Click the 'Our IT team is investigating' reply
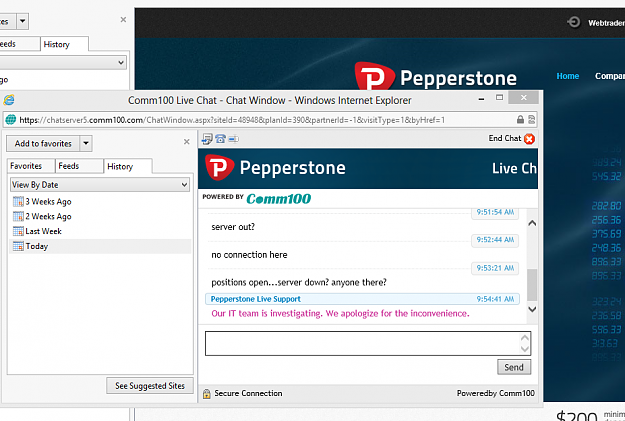625x421 pixels. coord(340,314)
